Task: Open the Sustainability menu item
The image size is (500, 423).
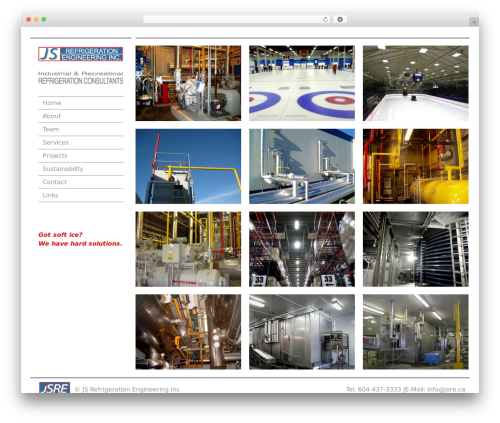Action: [x=81, y=169]
